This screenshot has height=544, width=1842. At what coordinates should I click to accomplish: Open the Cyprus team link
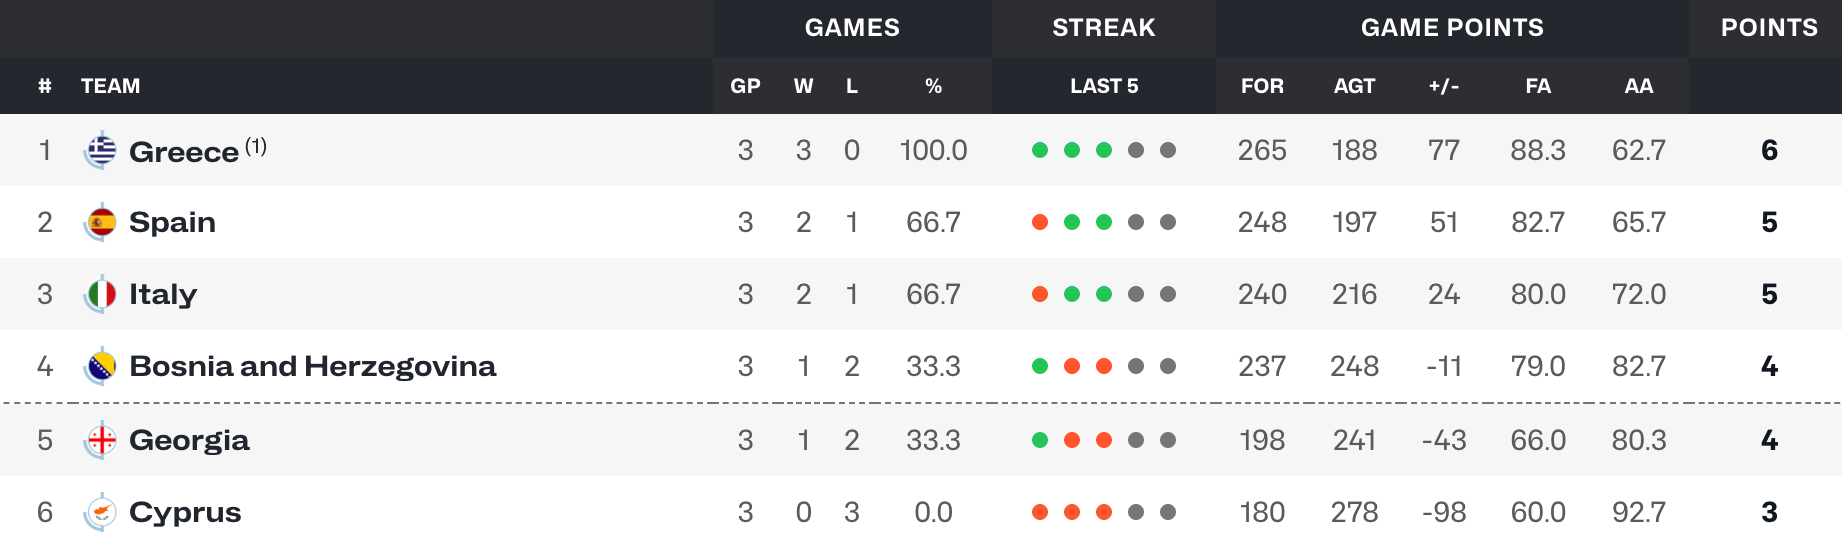point(185,512)
